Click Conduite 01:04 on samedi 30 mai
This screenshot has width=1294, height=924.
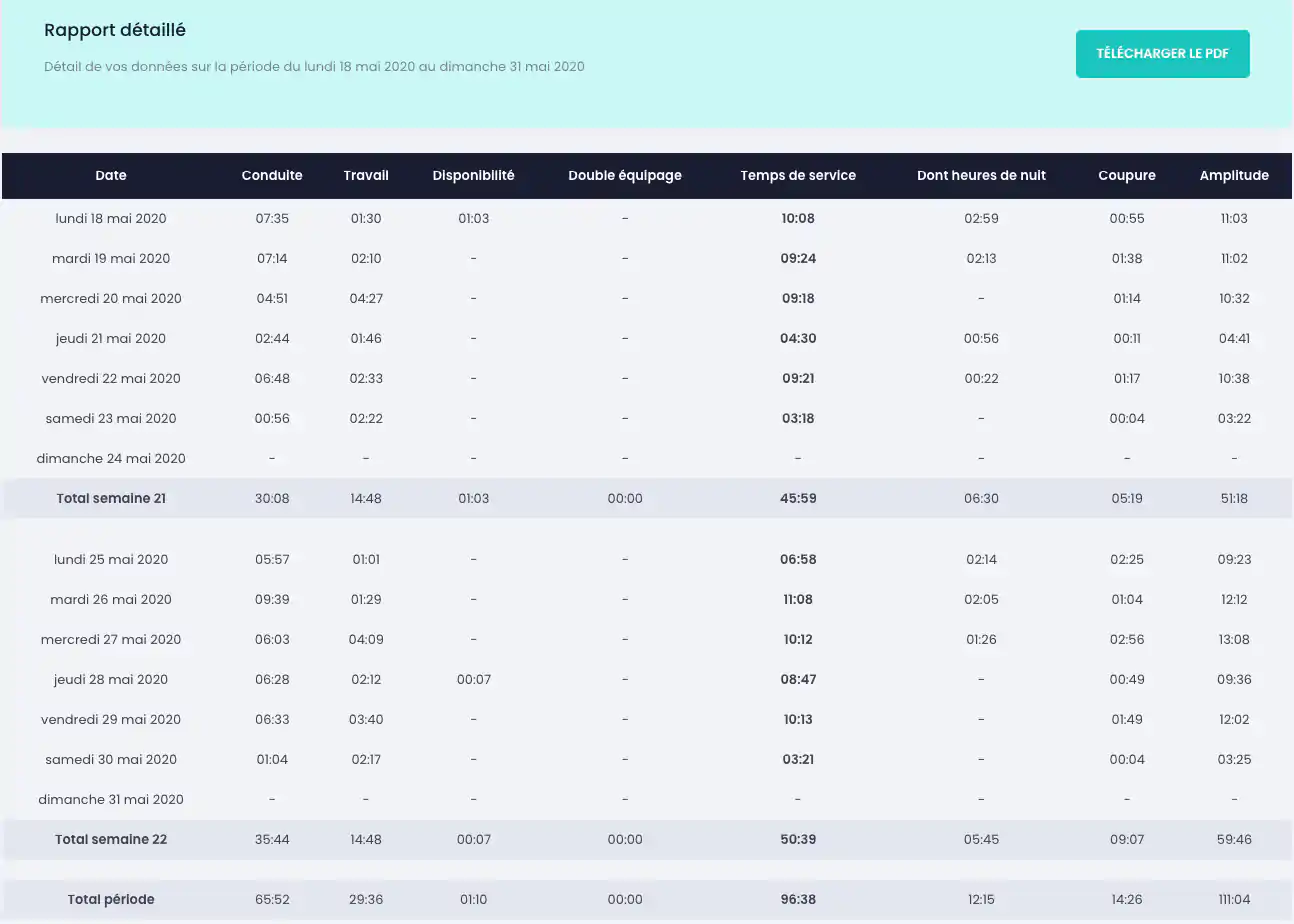(x=272, y=759)
